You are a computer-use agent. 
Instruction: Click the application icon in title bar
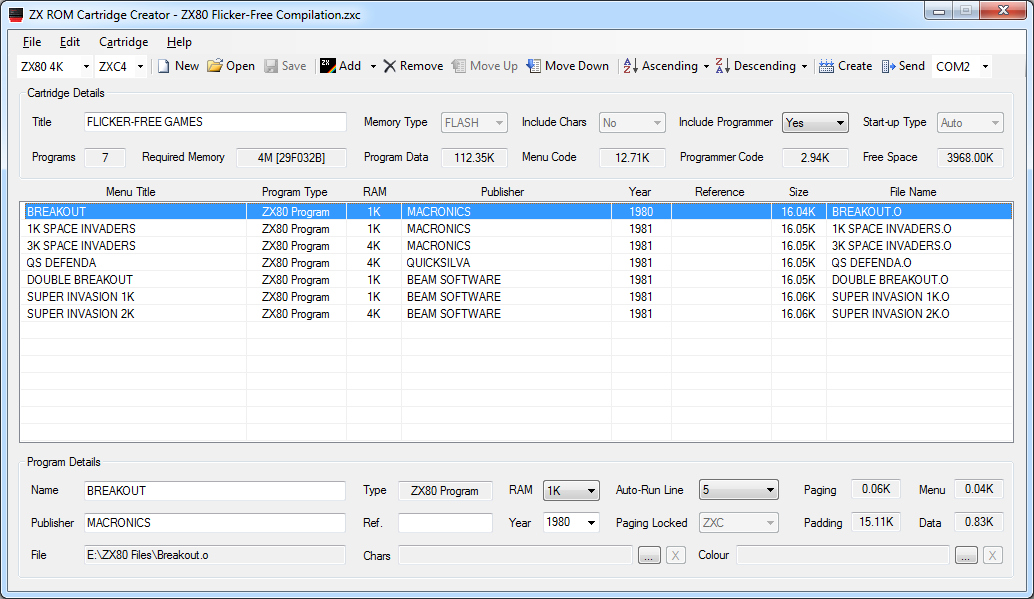pos(16,15)
